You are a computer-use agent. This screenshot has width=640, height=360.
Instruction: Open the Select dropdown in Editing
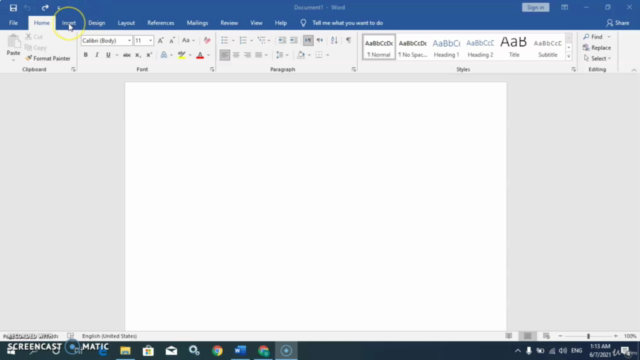pos(598,58)
